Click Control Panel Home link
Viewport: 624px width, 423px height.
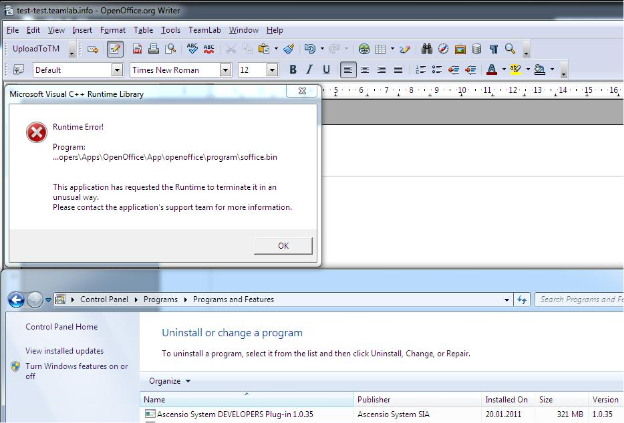62,327
